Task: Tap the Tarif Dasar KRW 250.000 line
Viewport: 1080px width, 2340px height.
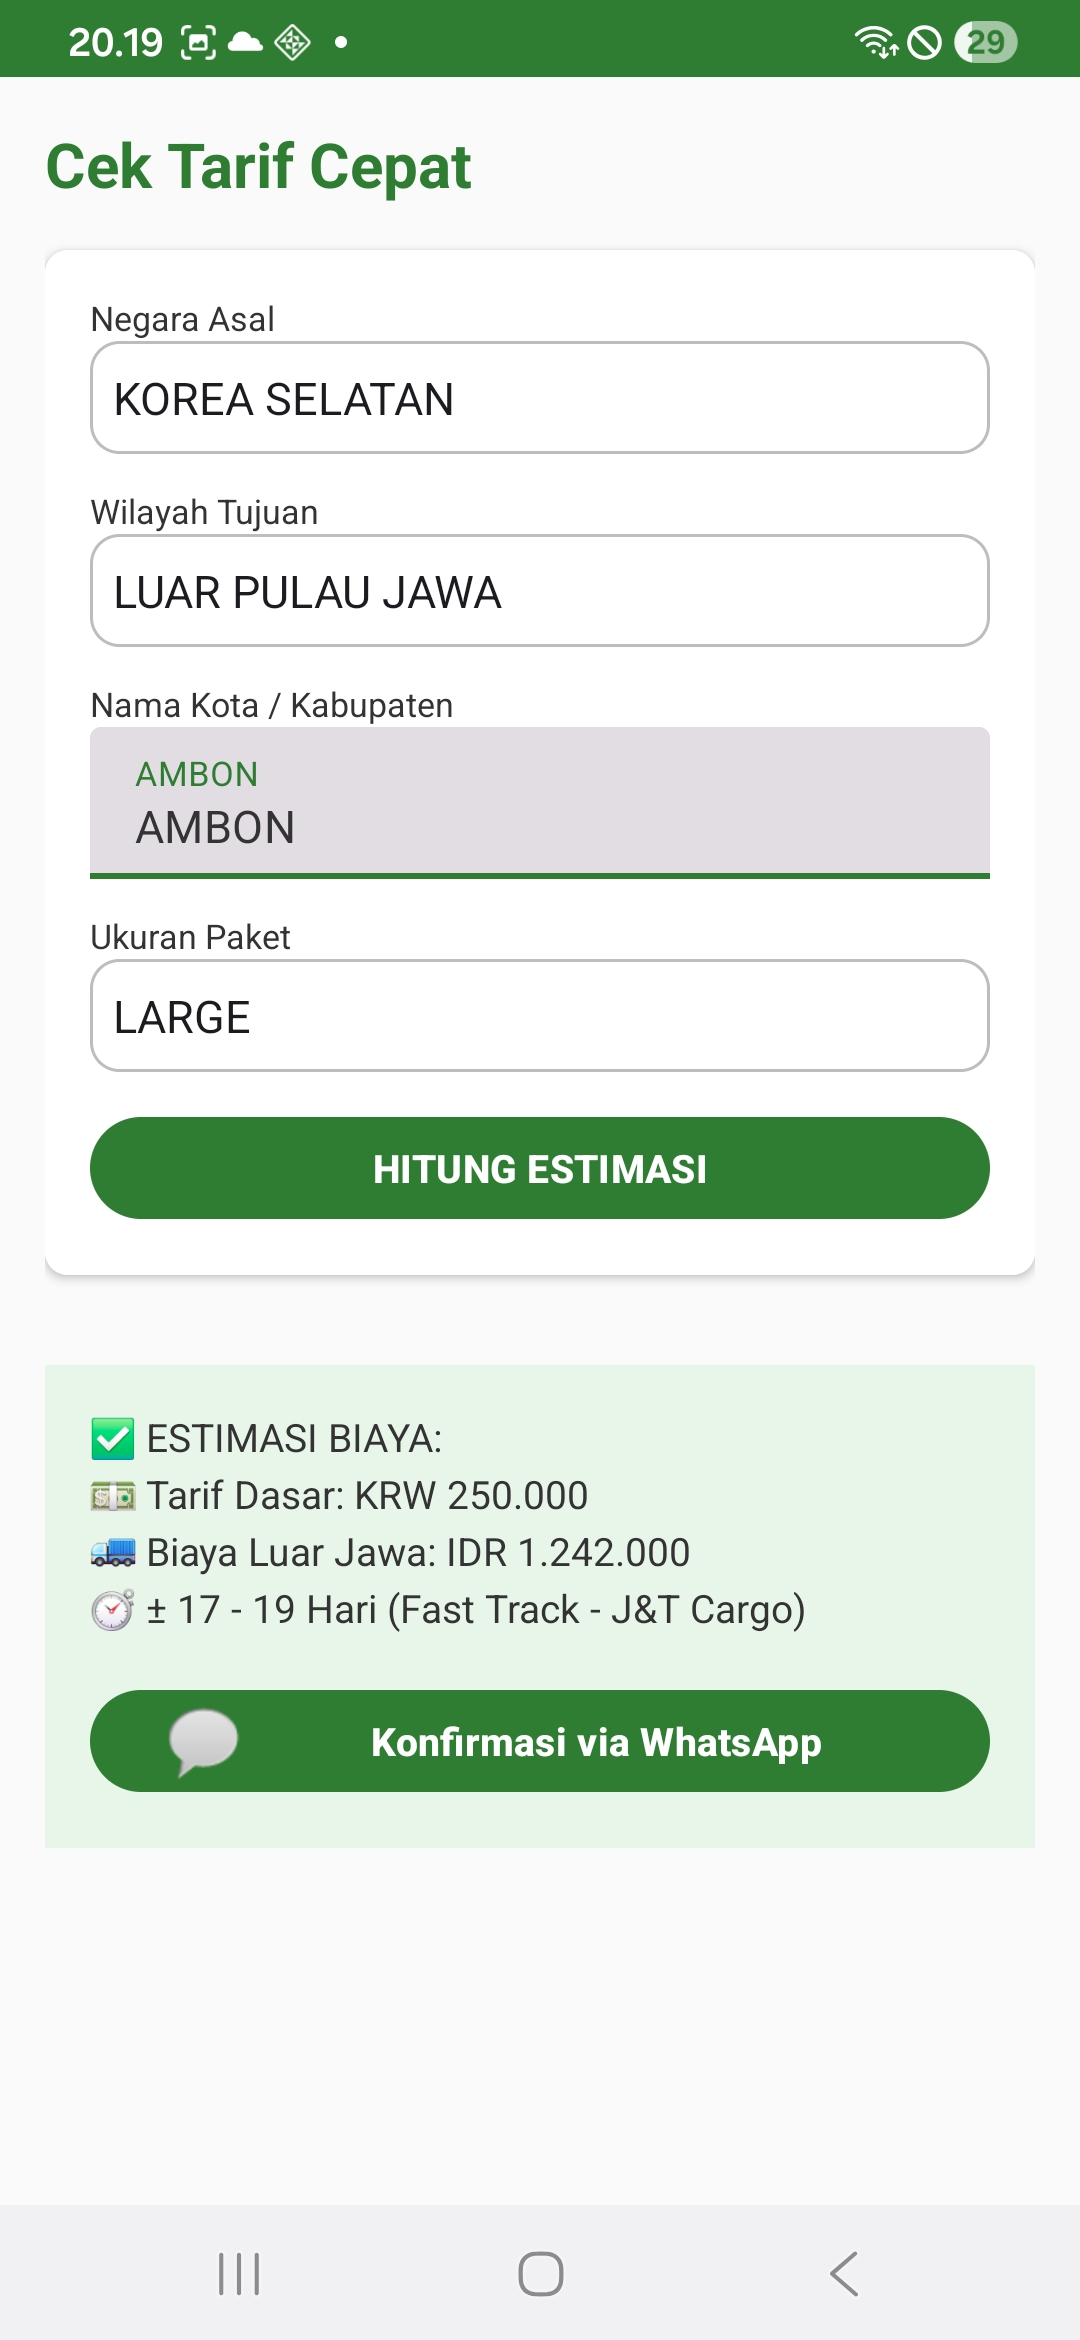Action: pos(367,1496)
